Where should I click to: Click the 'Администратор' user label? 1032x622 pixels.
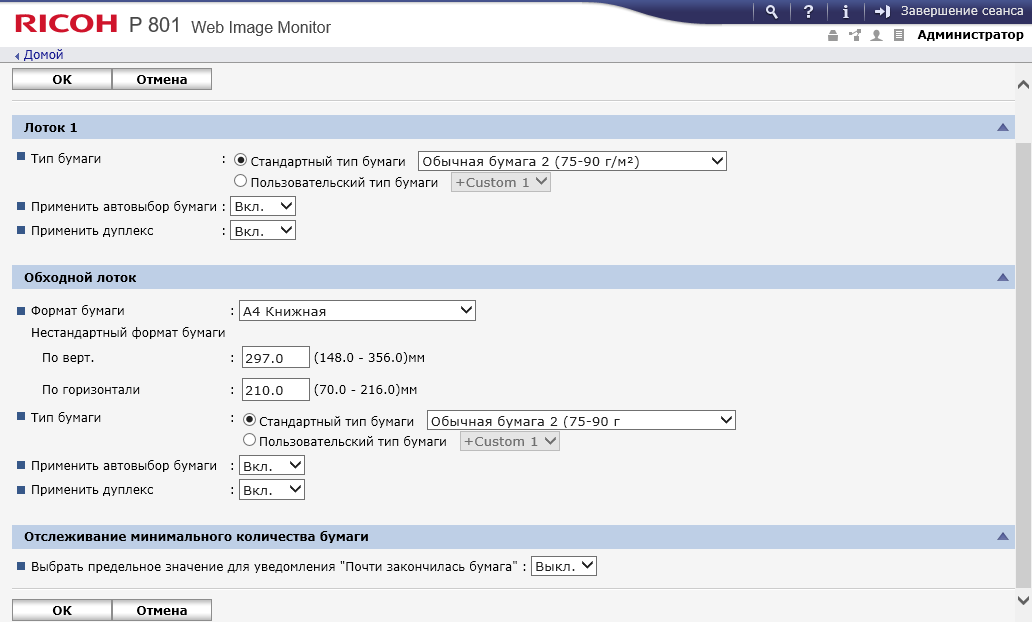pos(970,35)
